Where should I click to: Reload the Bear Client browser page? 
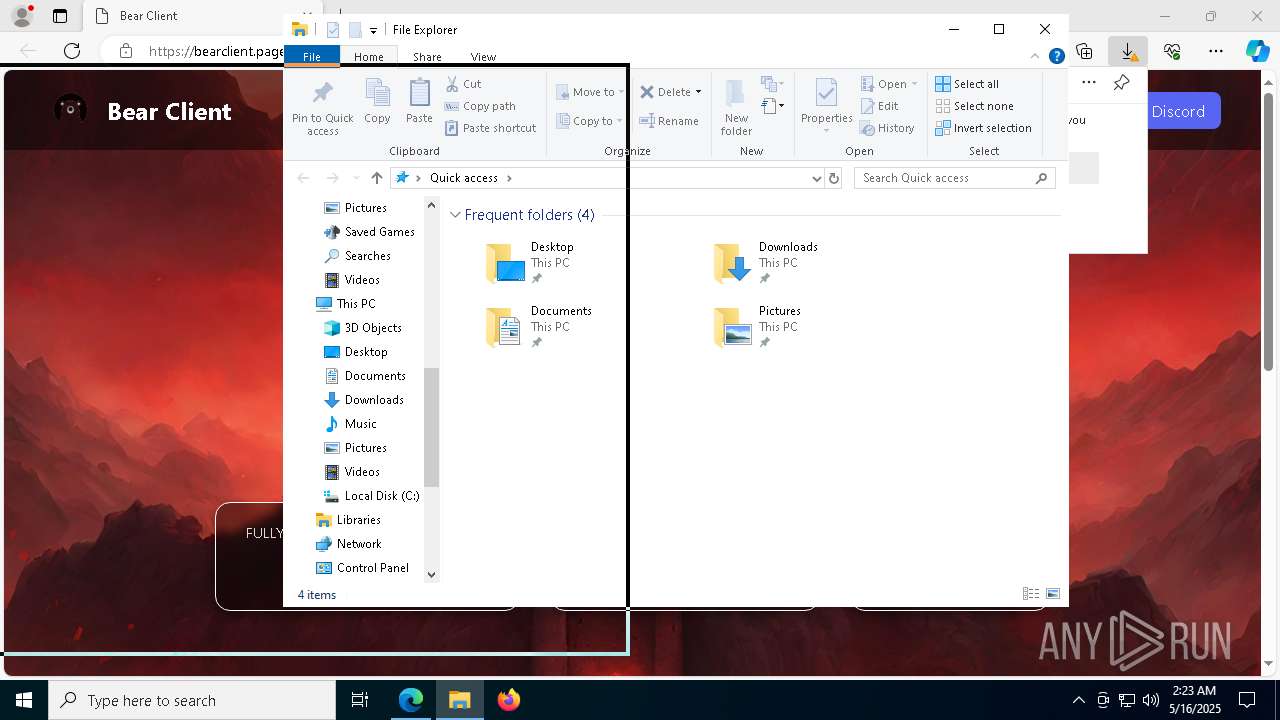pos(72,51)
